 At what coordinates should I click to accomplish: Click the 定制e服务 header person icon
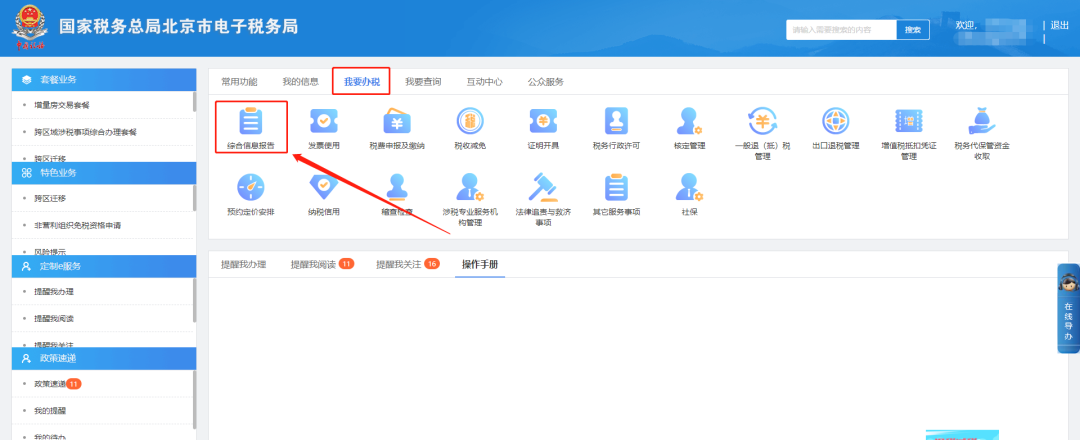click(x=27, y=266)
